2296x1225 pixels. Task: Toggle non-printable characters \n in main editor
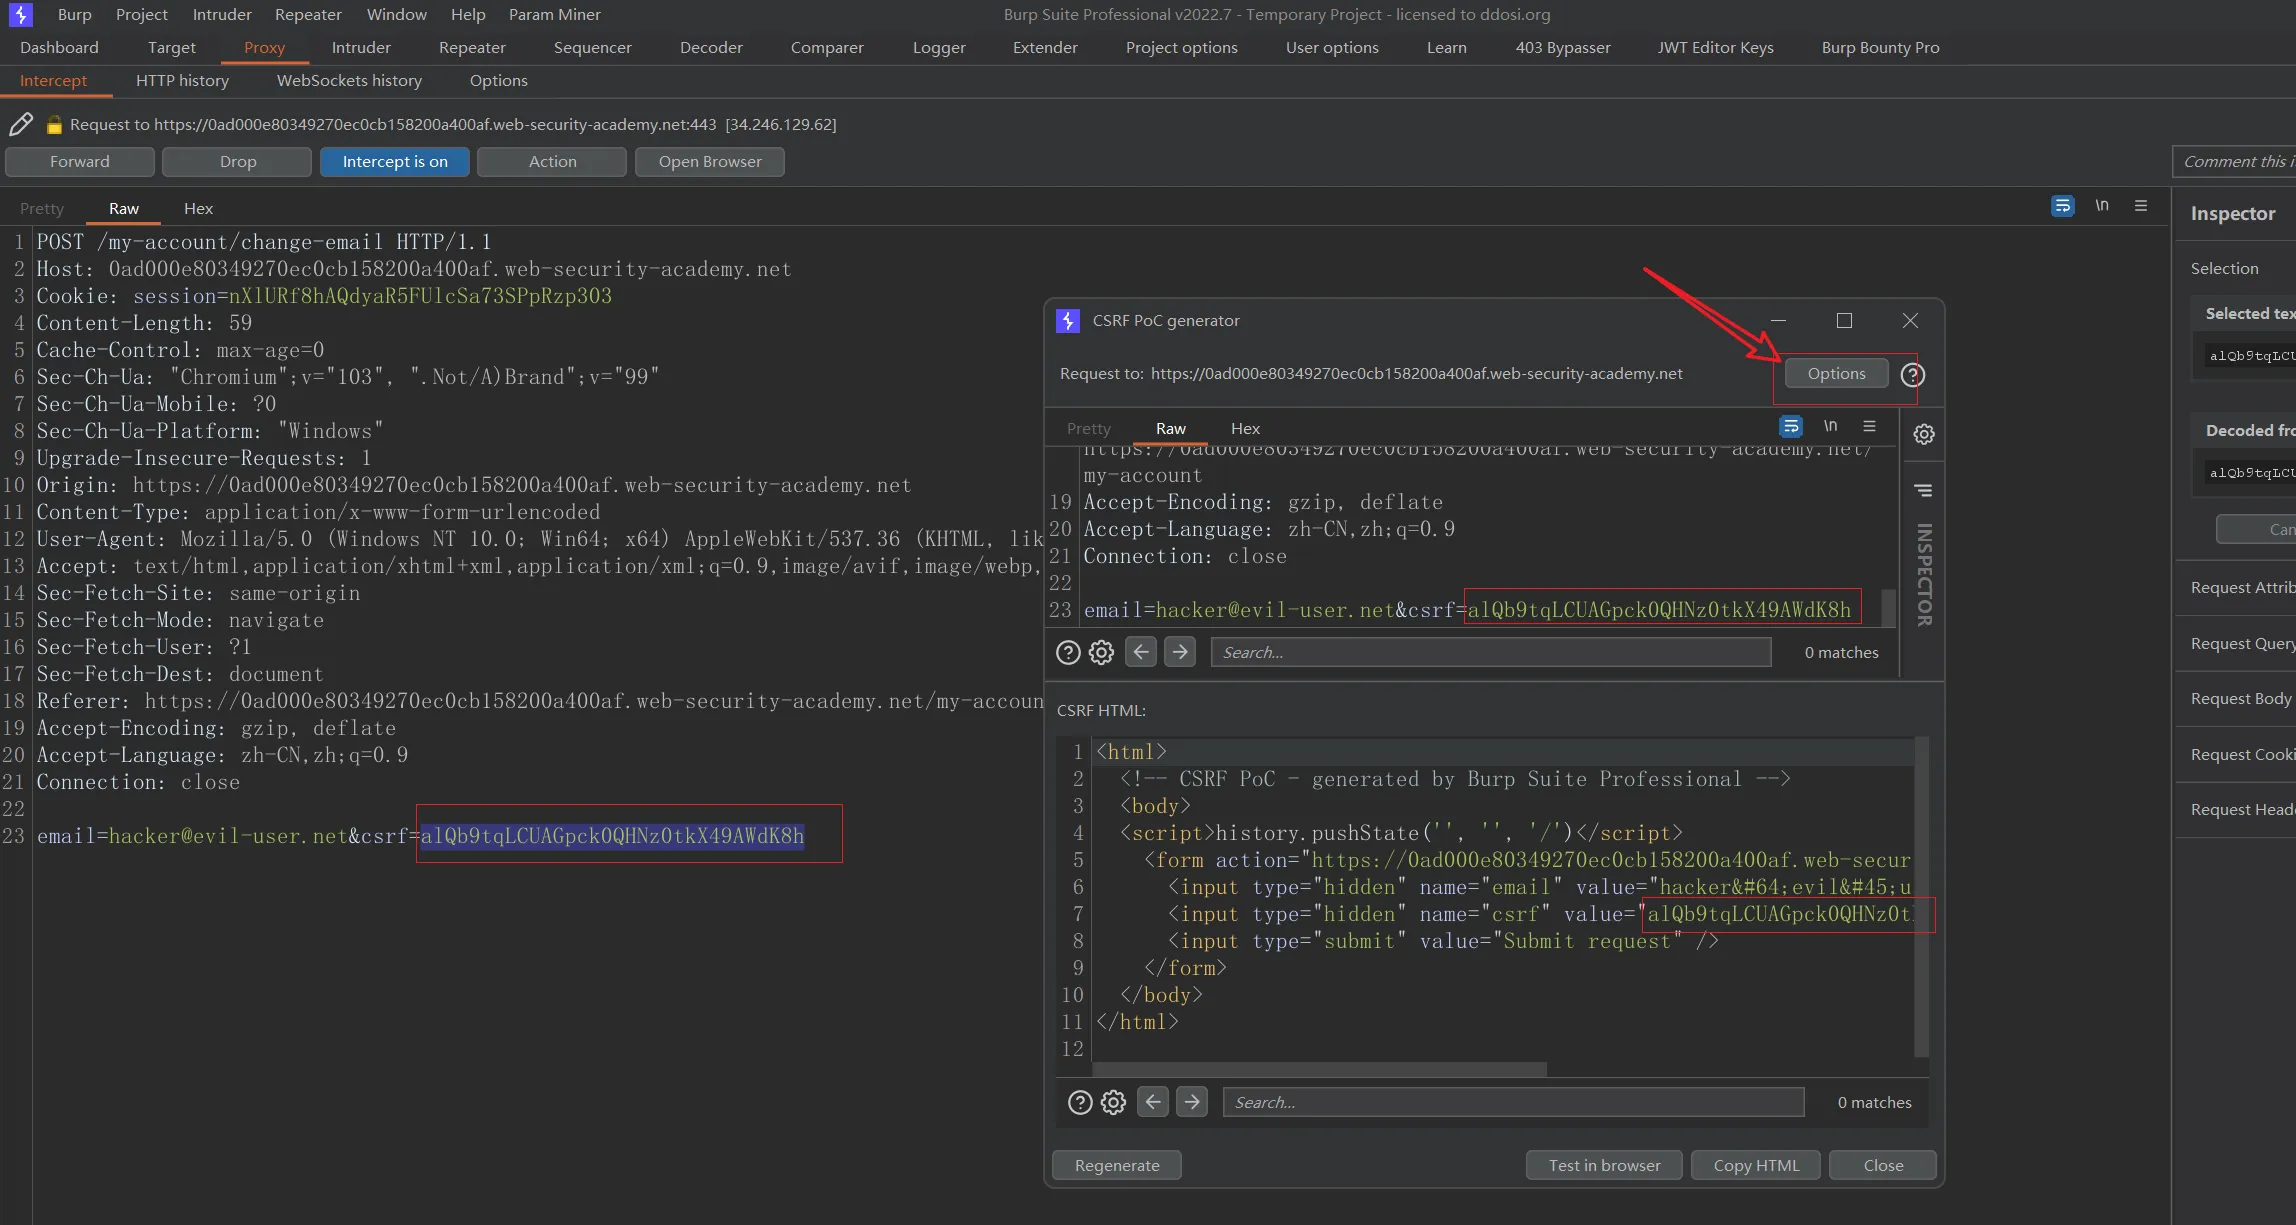pyautogui.click(x=2102, y=206)
